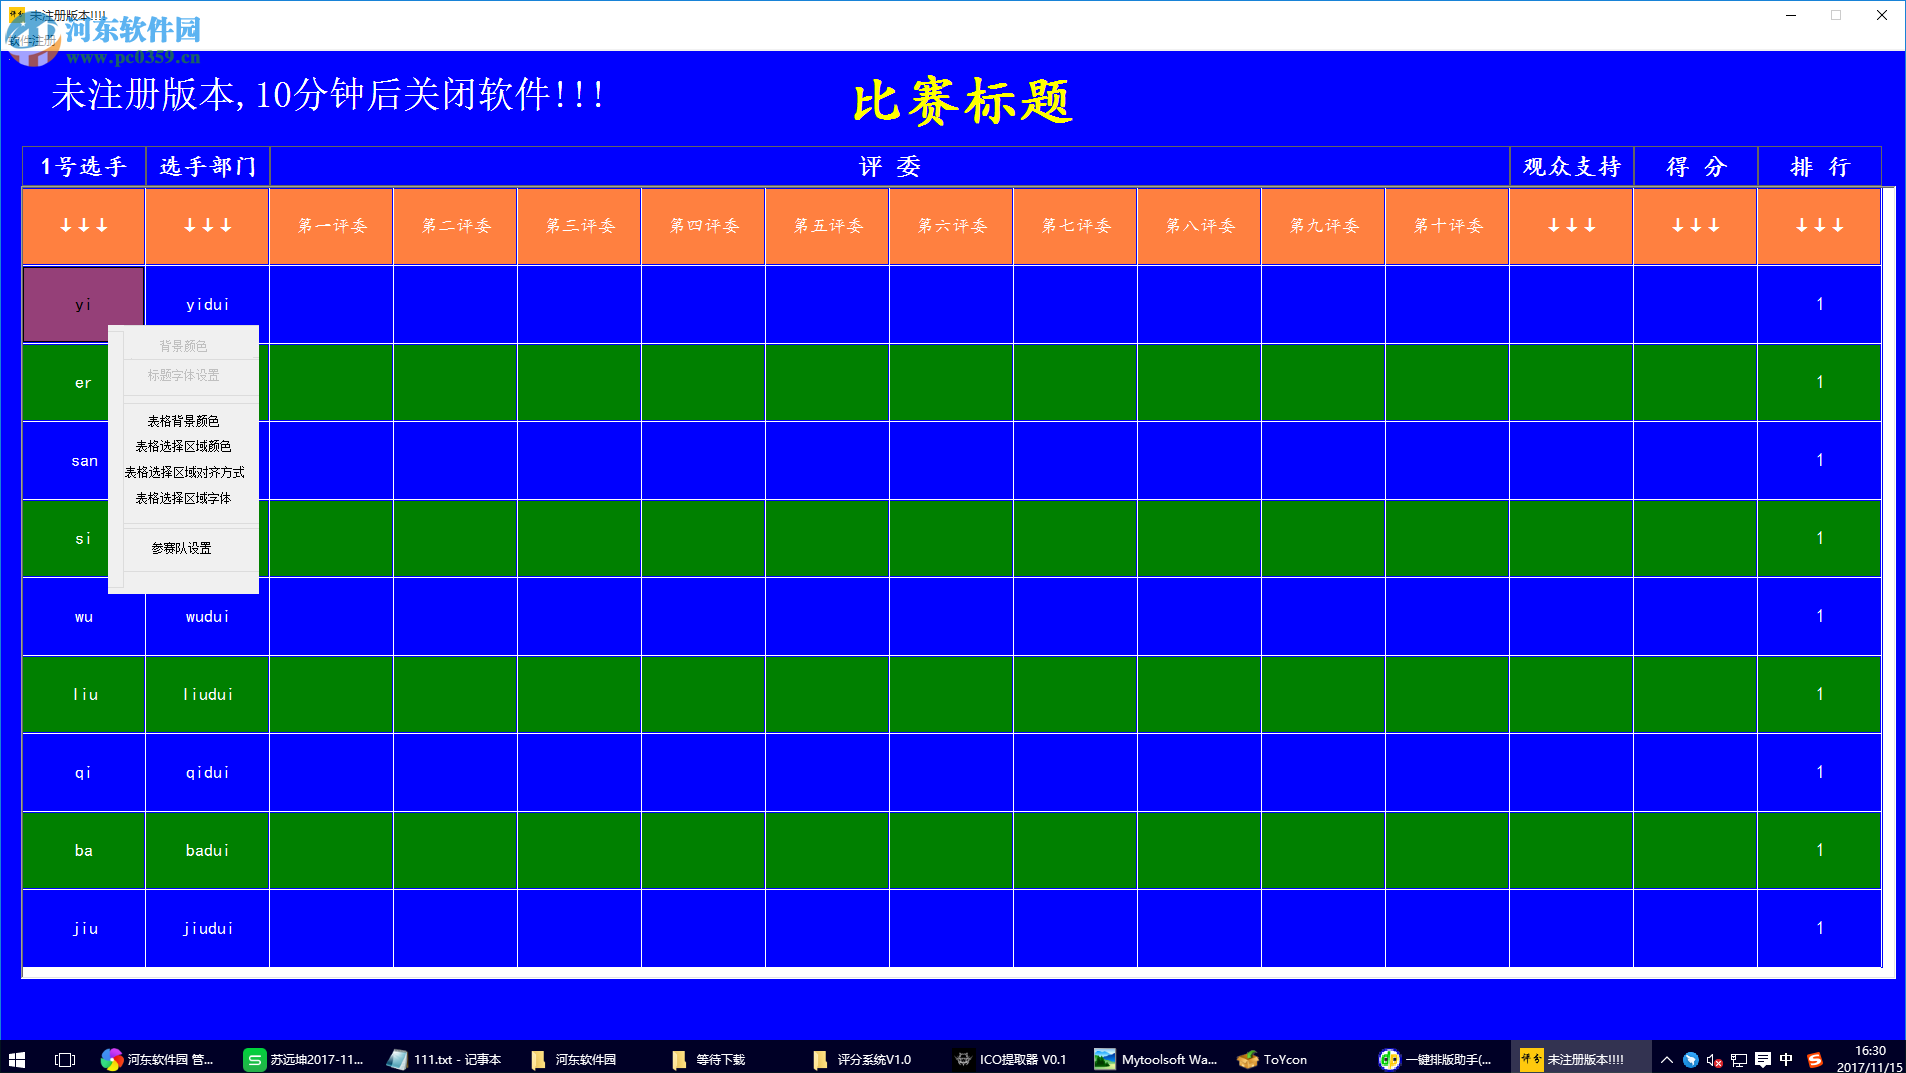The height and width of the screenshot is (1073, 1906).
Task: Open 111.txt Notepad from the taskbar
Action: pyautogui.click(x=447, y=1059)
